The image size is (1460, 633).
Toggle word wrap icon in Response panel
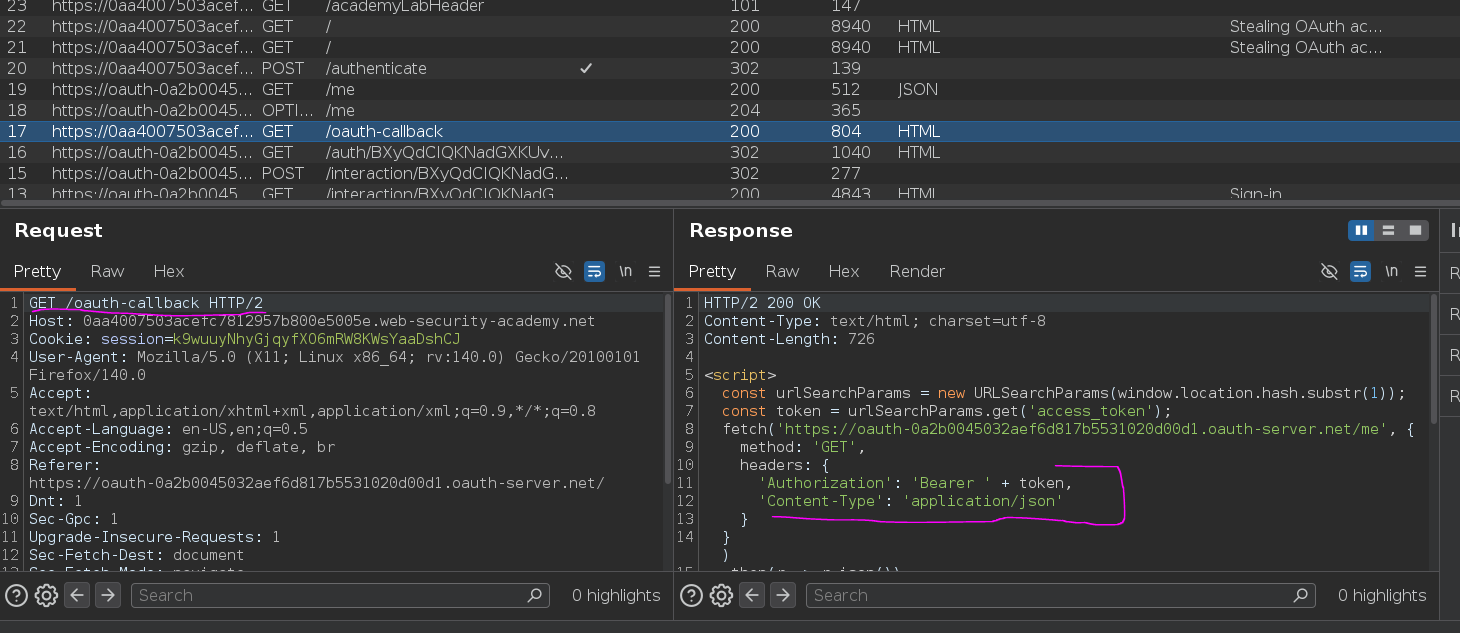click(x=1360, y=271)
